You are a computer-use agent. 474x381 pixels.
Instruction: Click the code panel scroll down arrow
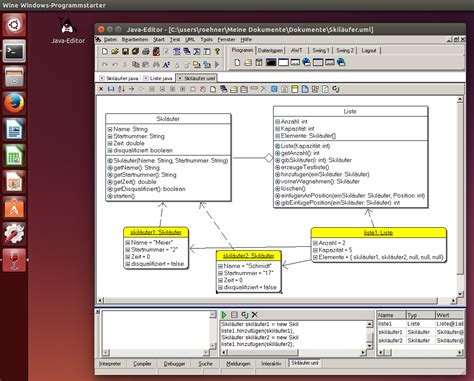tap(370, 346)
